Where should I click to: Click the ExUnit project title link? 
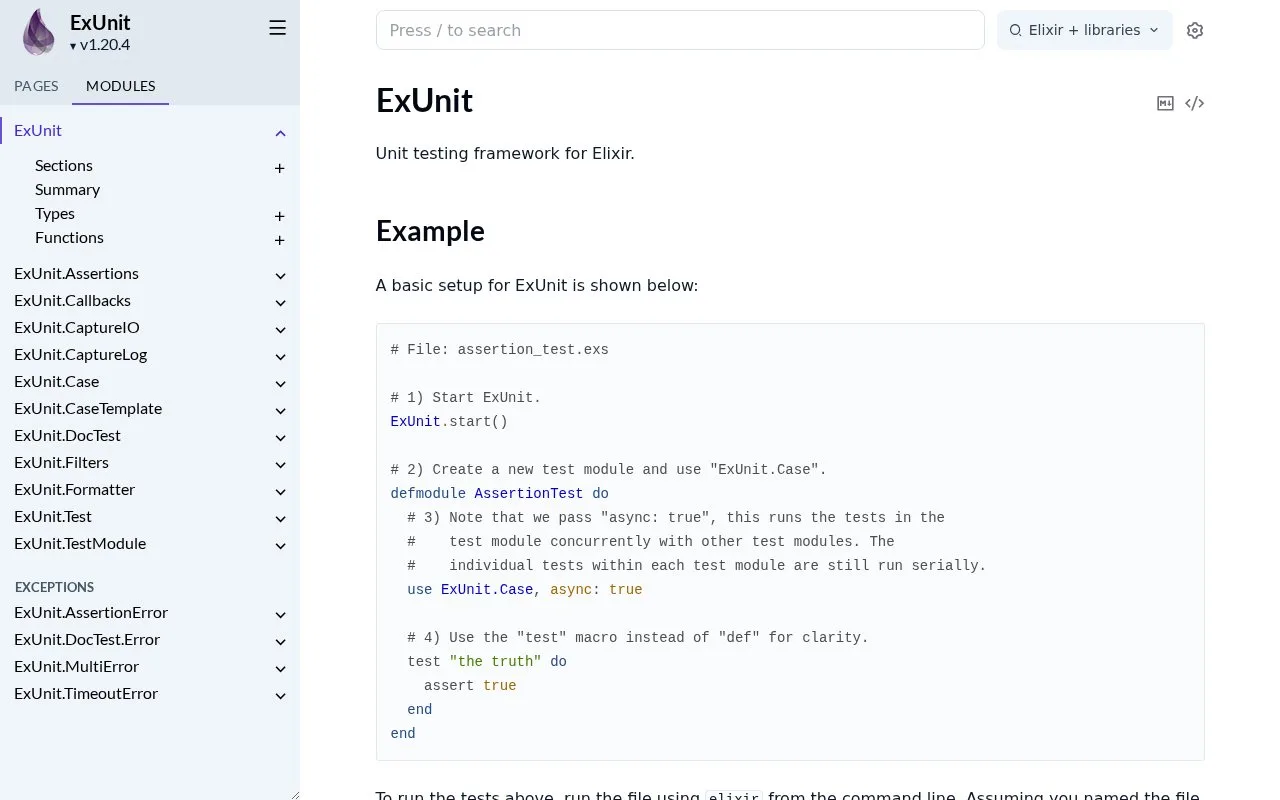[x=100, y=23]
